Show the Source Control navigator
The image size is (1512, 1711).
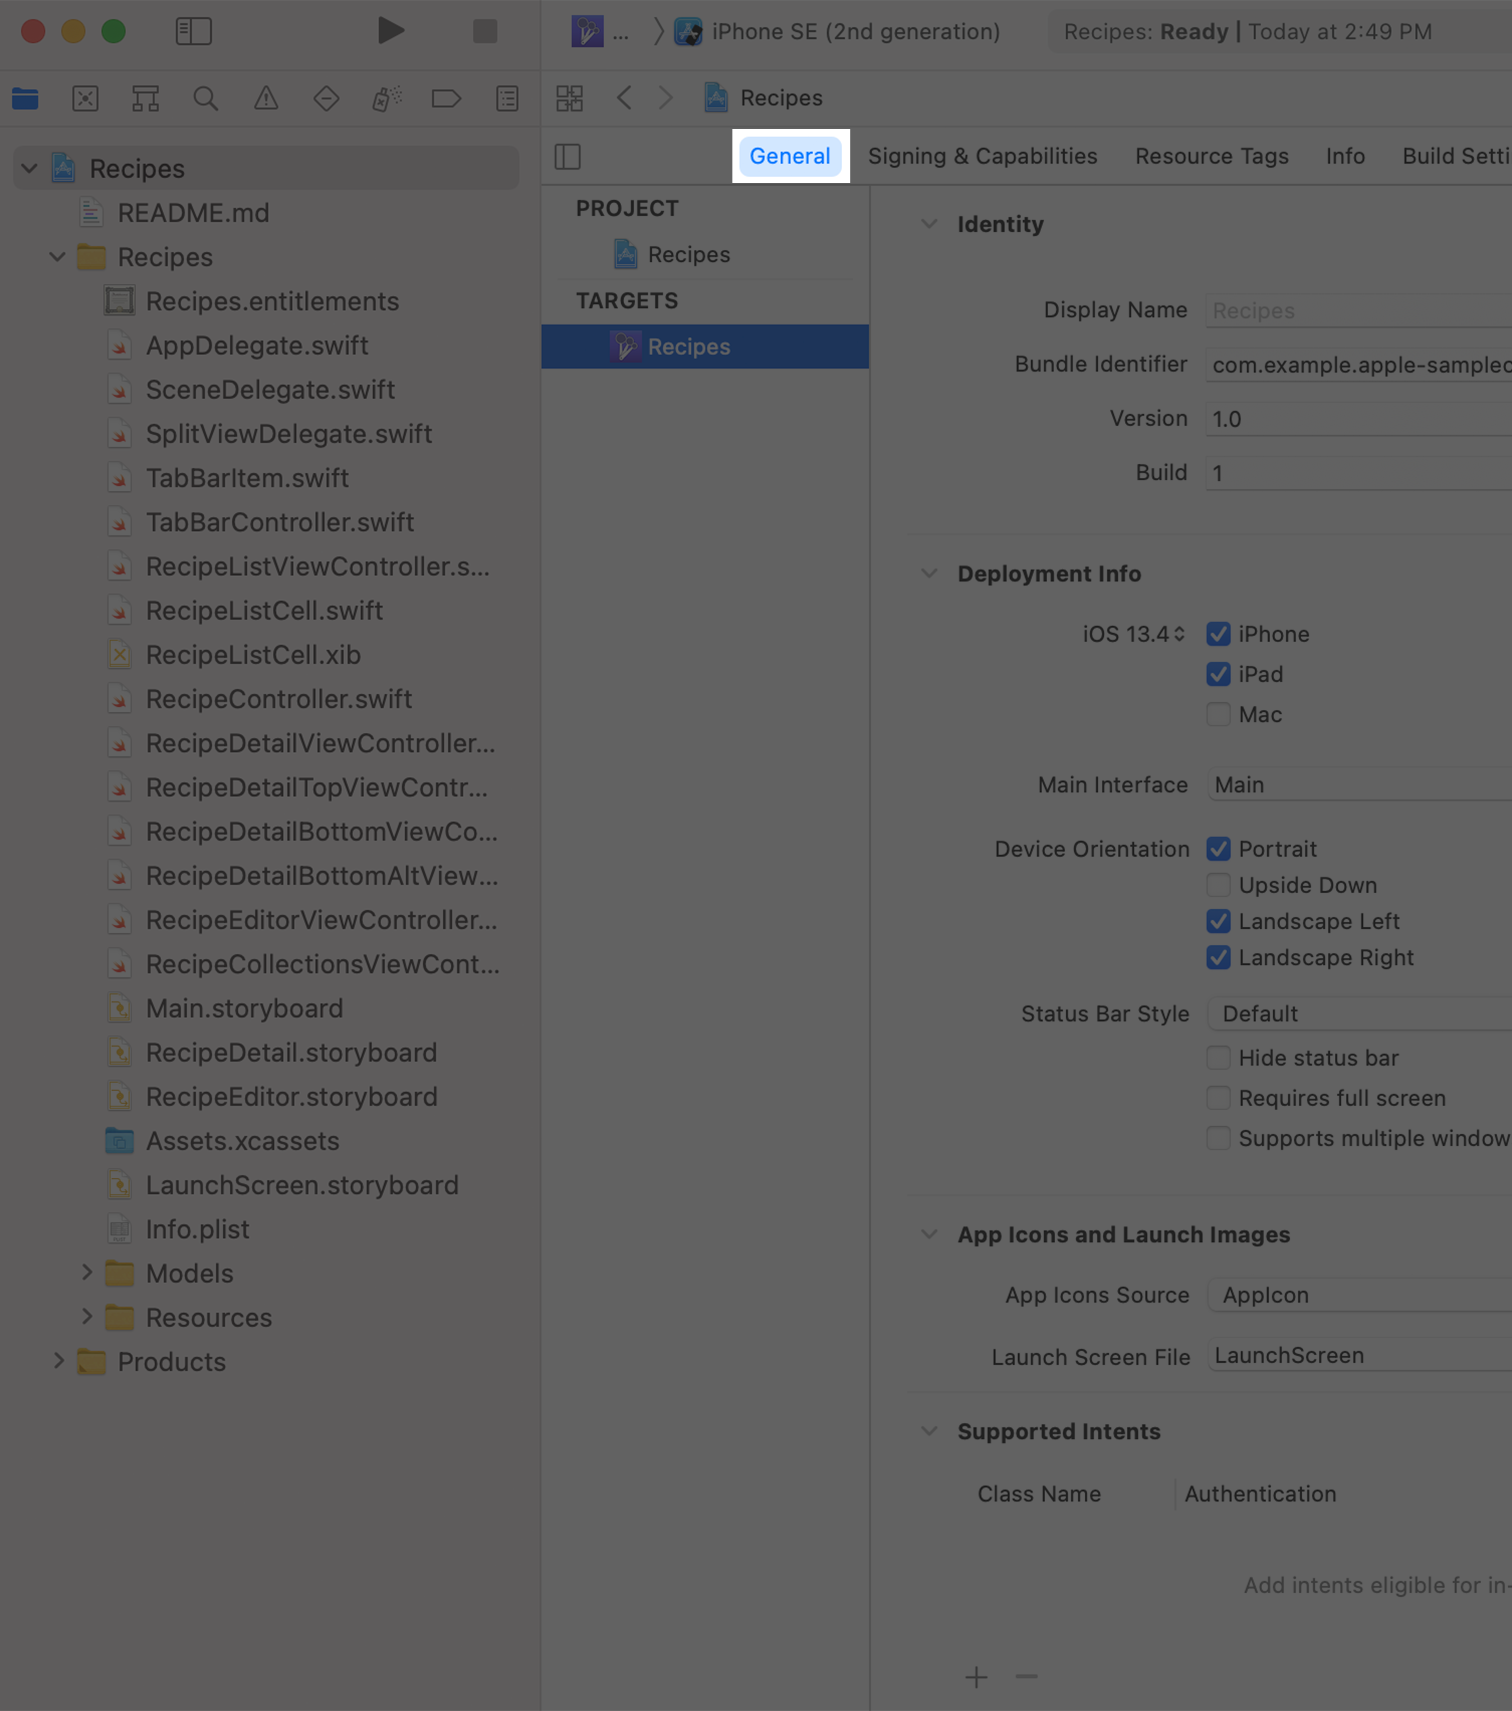(85, 98)
